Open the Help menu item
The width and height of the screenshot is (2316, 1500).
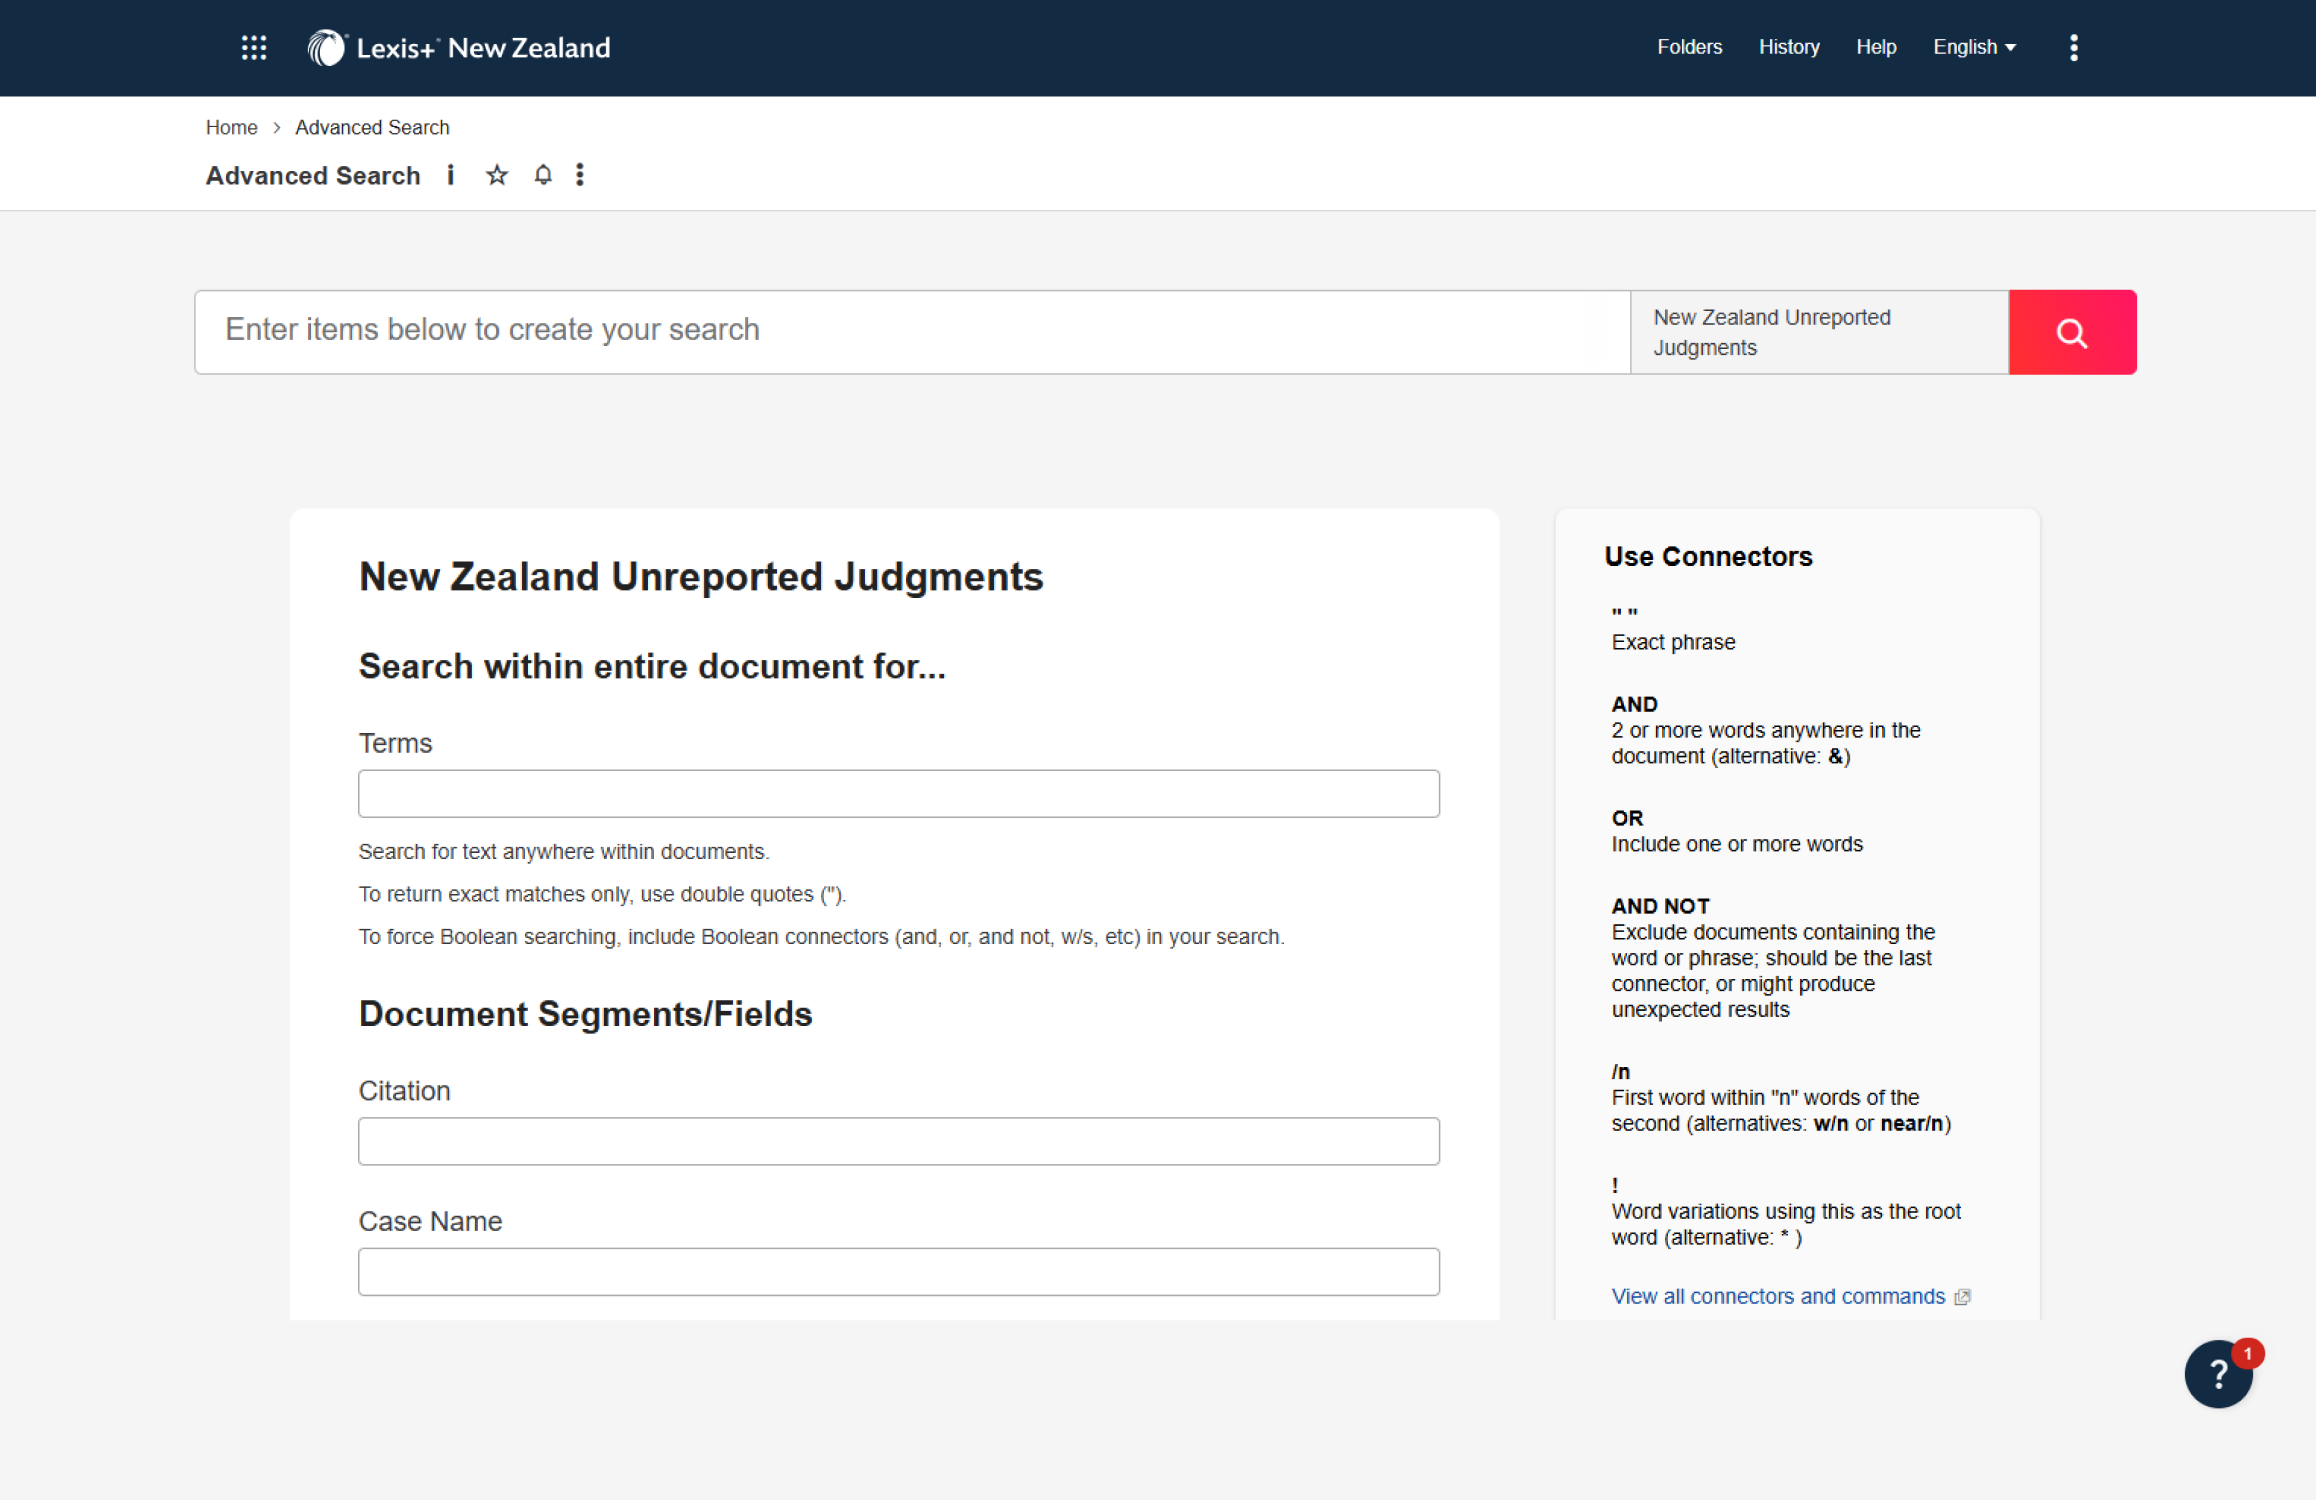pyautogui.click(x=1876, y=47)
